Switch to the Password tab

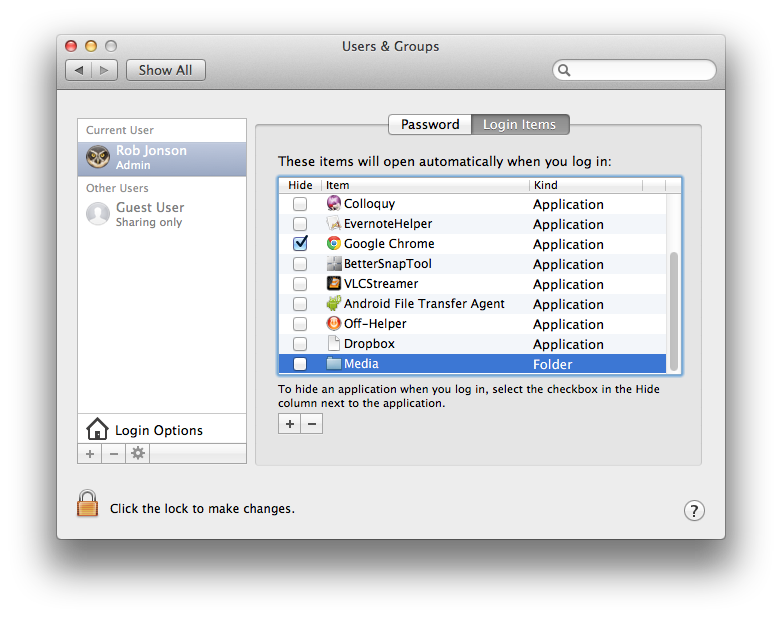click(430, 124)
